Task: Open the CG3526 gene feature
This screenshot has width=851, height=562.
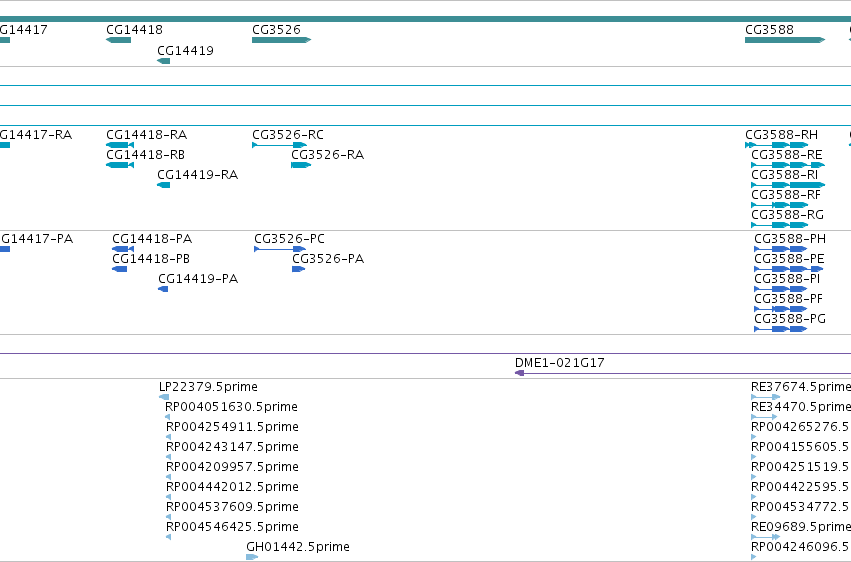Action: [281, 40]
